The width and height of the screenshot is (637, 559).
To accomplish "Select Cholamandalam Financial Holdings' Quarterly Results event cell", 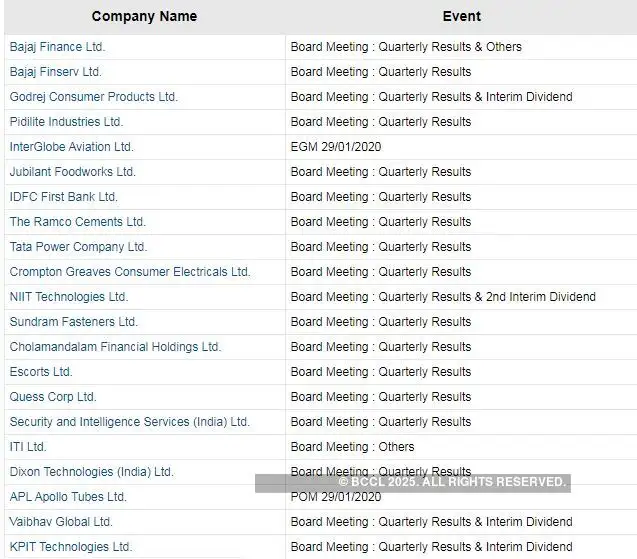I will coord(461,347).
